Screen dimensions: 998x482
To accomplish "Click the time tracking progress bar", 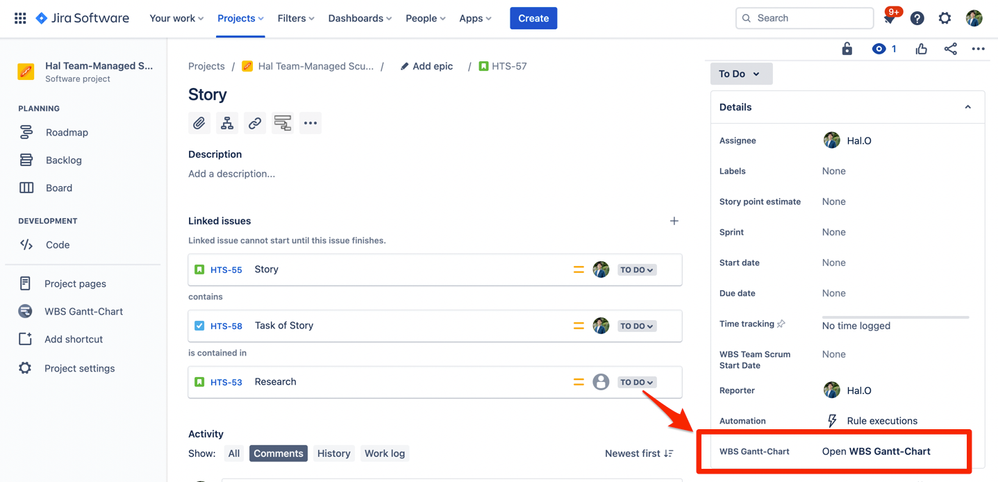I will pyautogui.click(x=896, y=317).
